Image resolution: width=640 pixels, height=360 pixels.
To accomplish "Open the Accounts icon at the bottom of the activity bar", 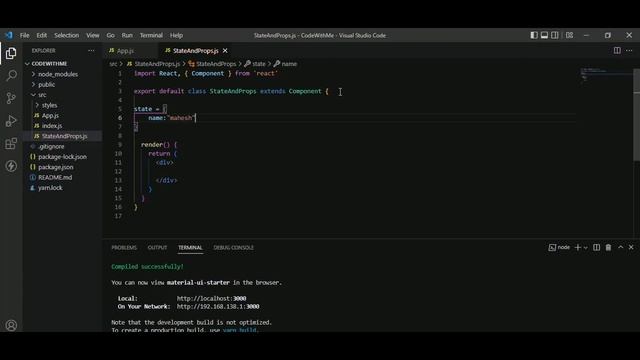I will [x=11, y=325].
